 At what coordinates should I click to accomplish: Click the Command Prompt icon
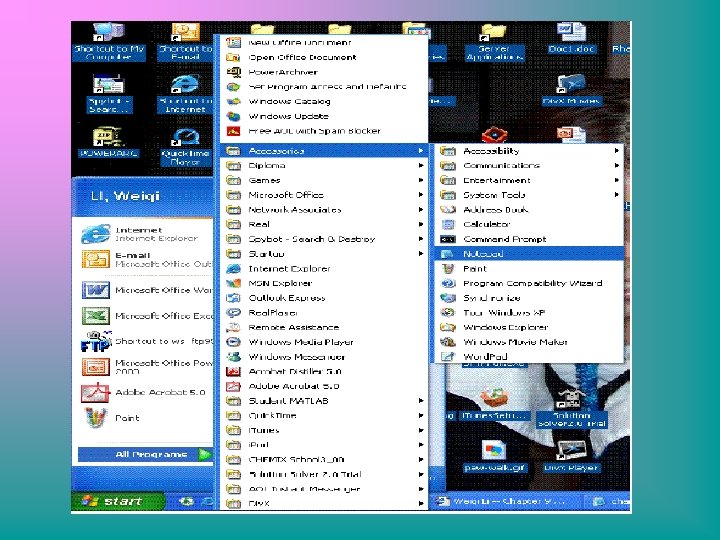(448, 239)
